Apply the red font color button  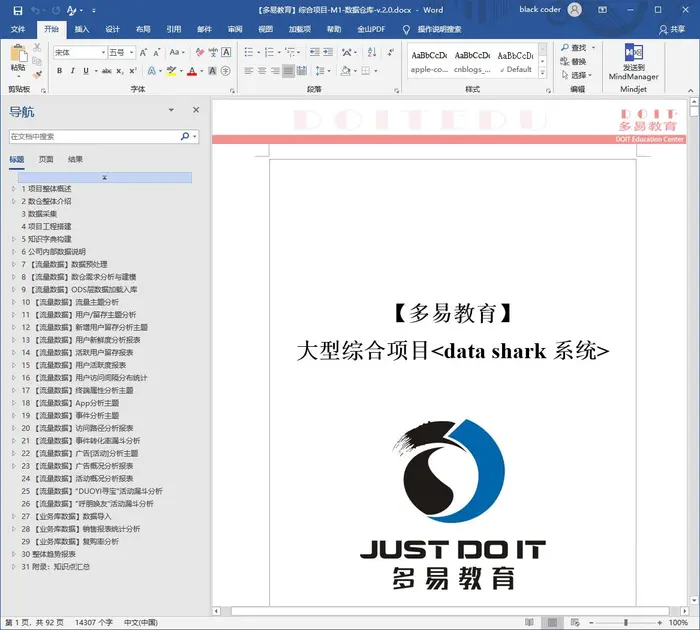point(192,71)
